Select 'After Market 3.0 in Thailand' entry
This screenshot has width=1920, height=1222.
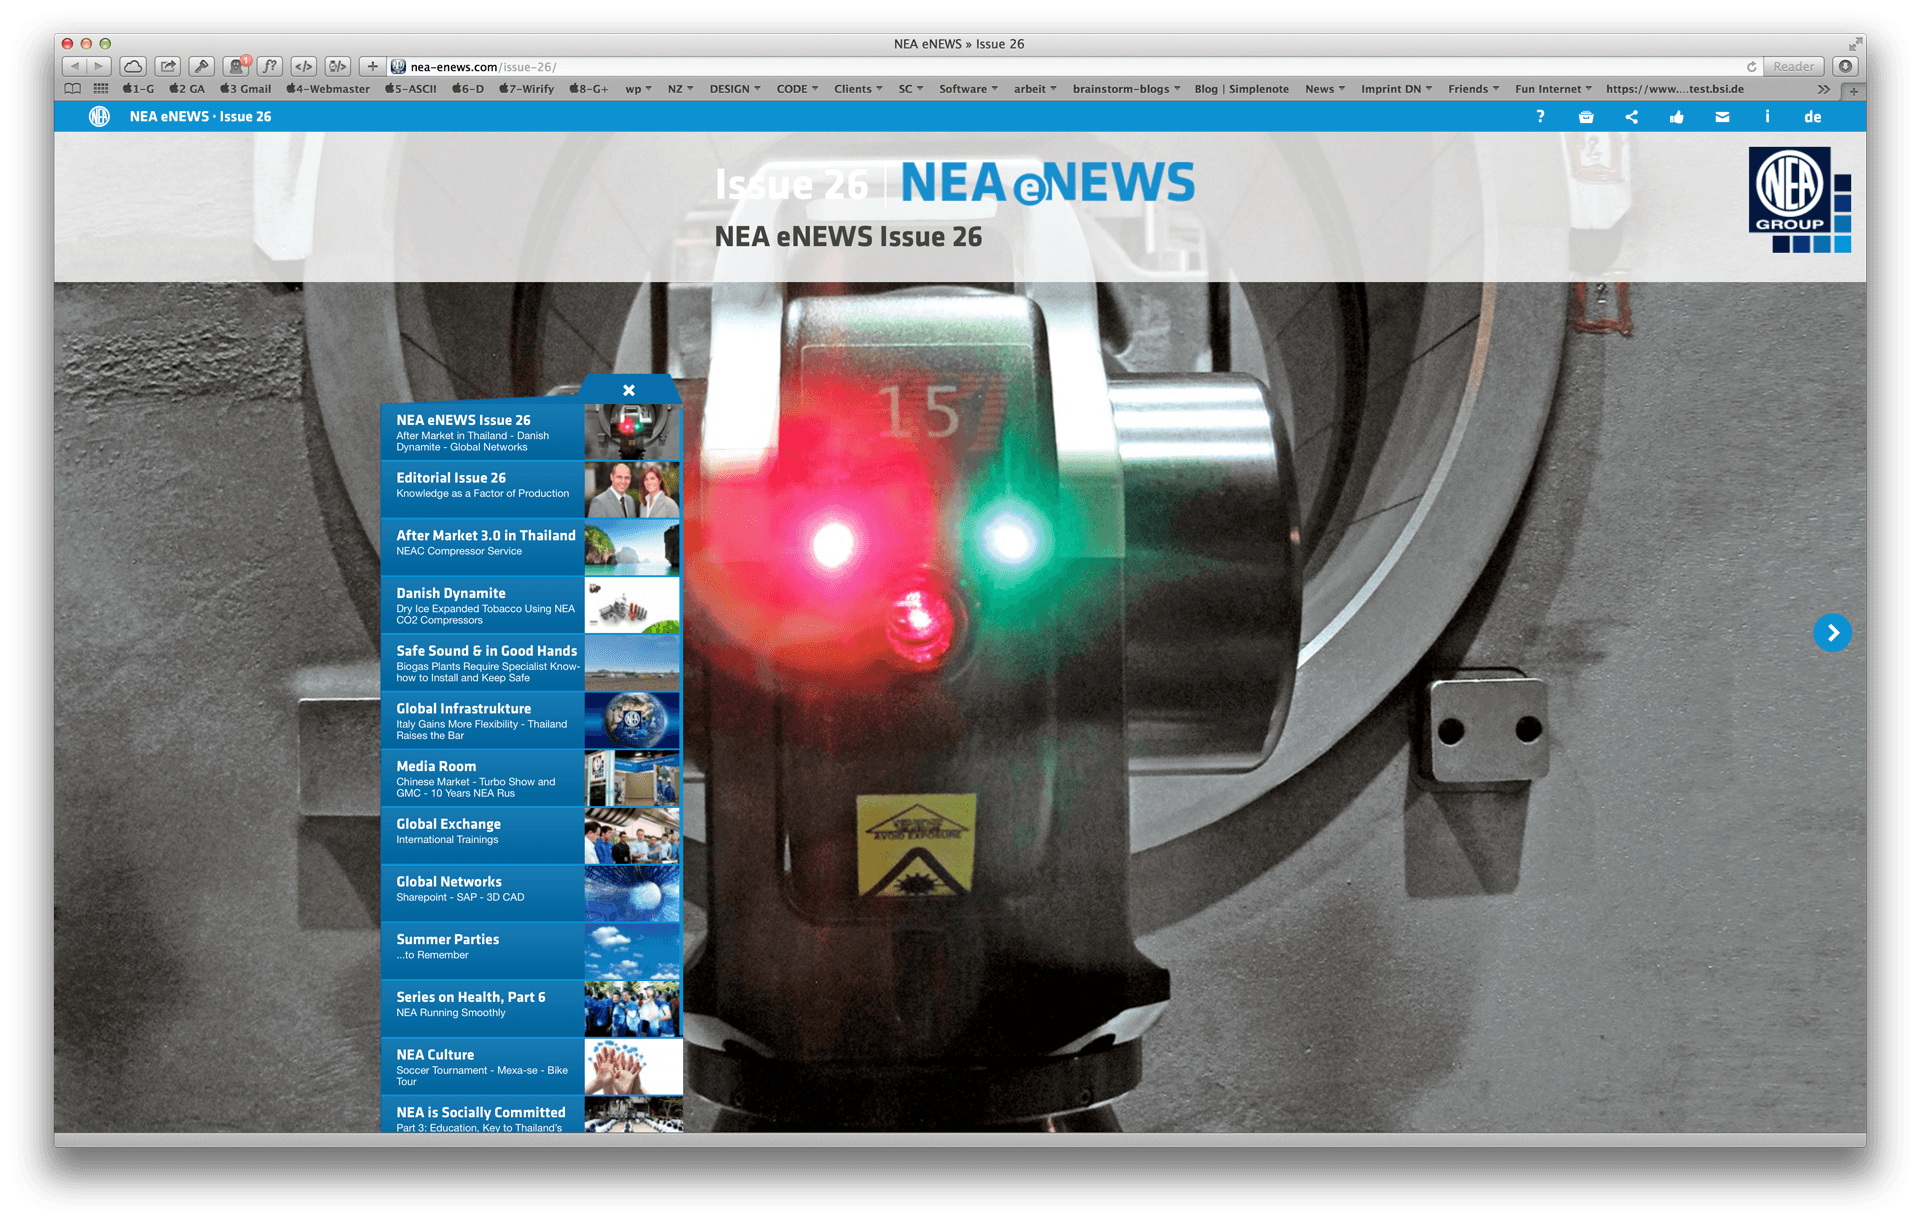(531, 547)
